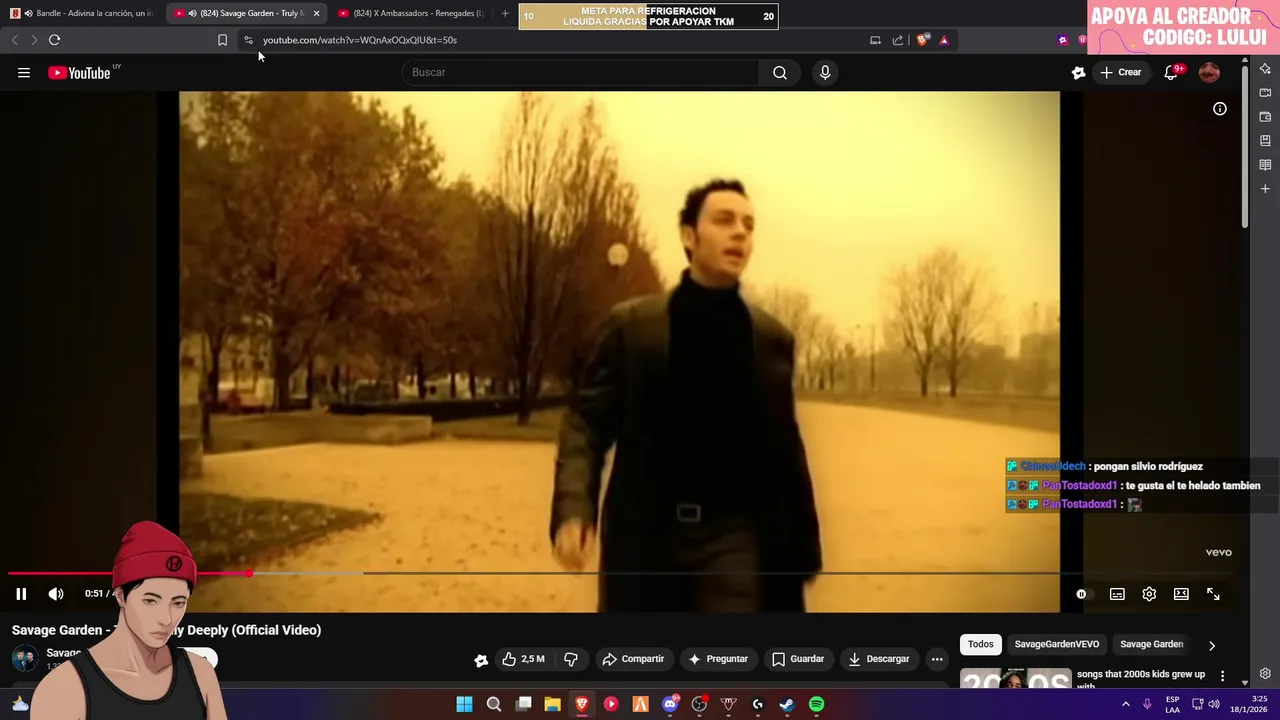Image resolution: width=1280 pixels, height=720 pixels.
Task: Click the search magnifier button
Action: [780, 72]
